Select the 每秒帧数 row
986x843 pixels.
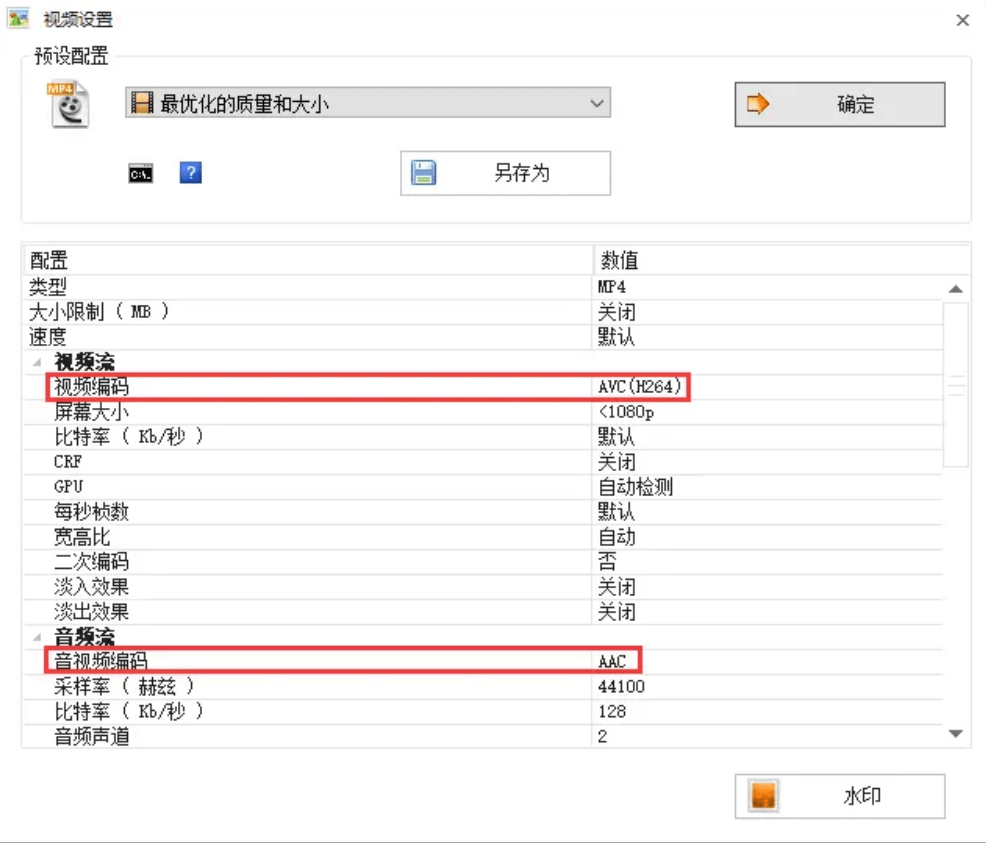click(483, 512)
